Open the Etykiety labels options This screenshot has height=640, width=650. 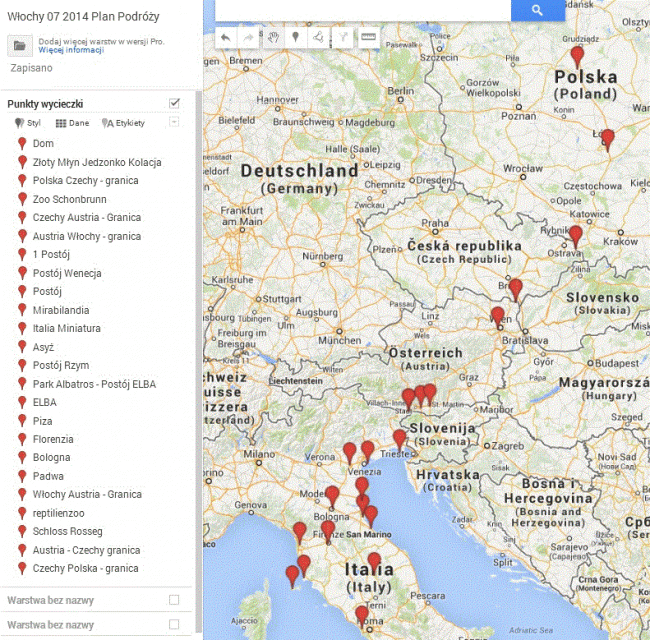[123, 123]
